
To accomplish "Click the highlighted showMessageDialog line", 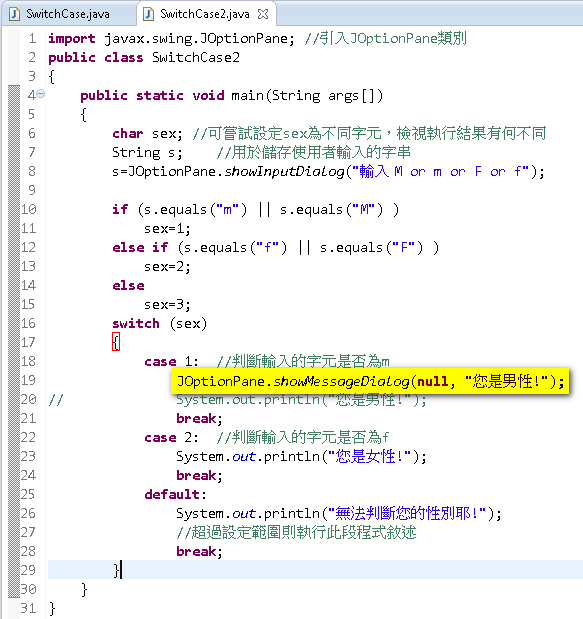I will pyautogui.click(x=370, y=381).
